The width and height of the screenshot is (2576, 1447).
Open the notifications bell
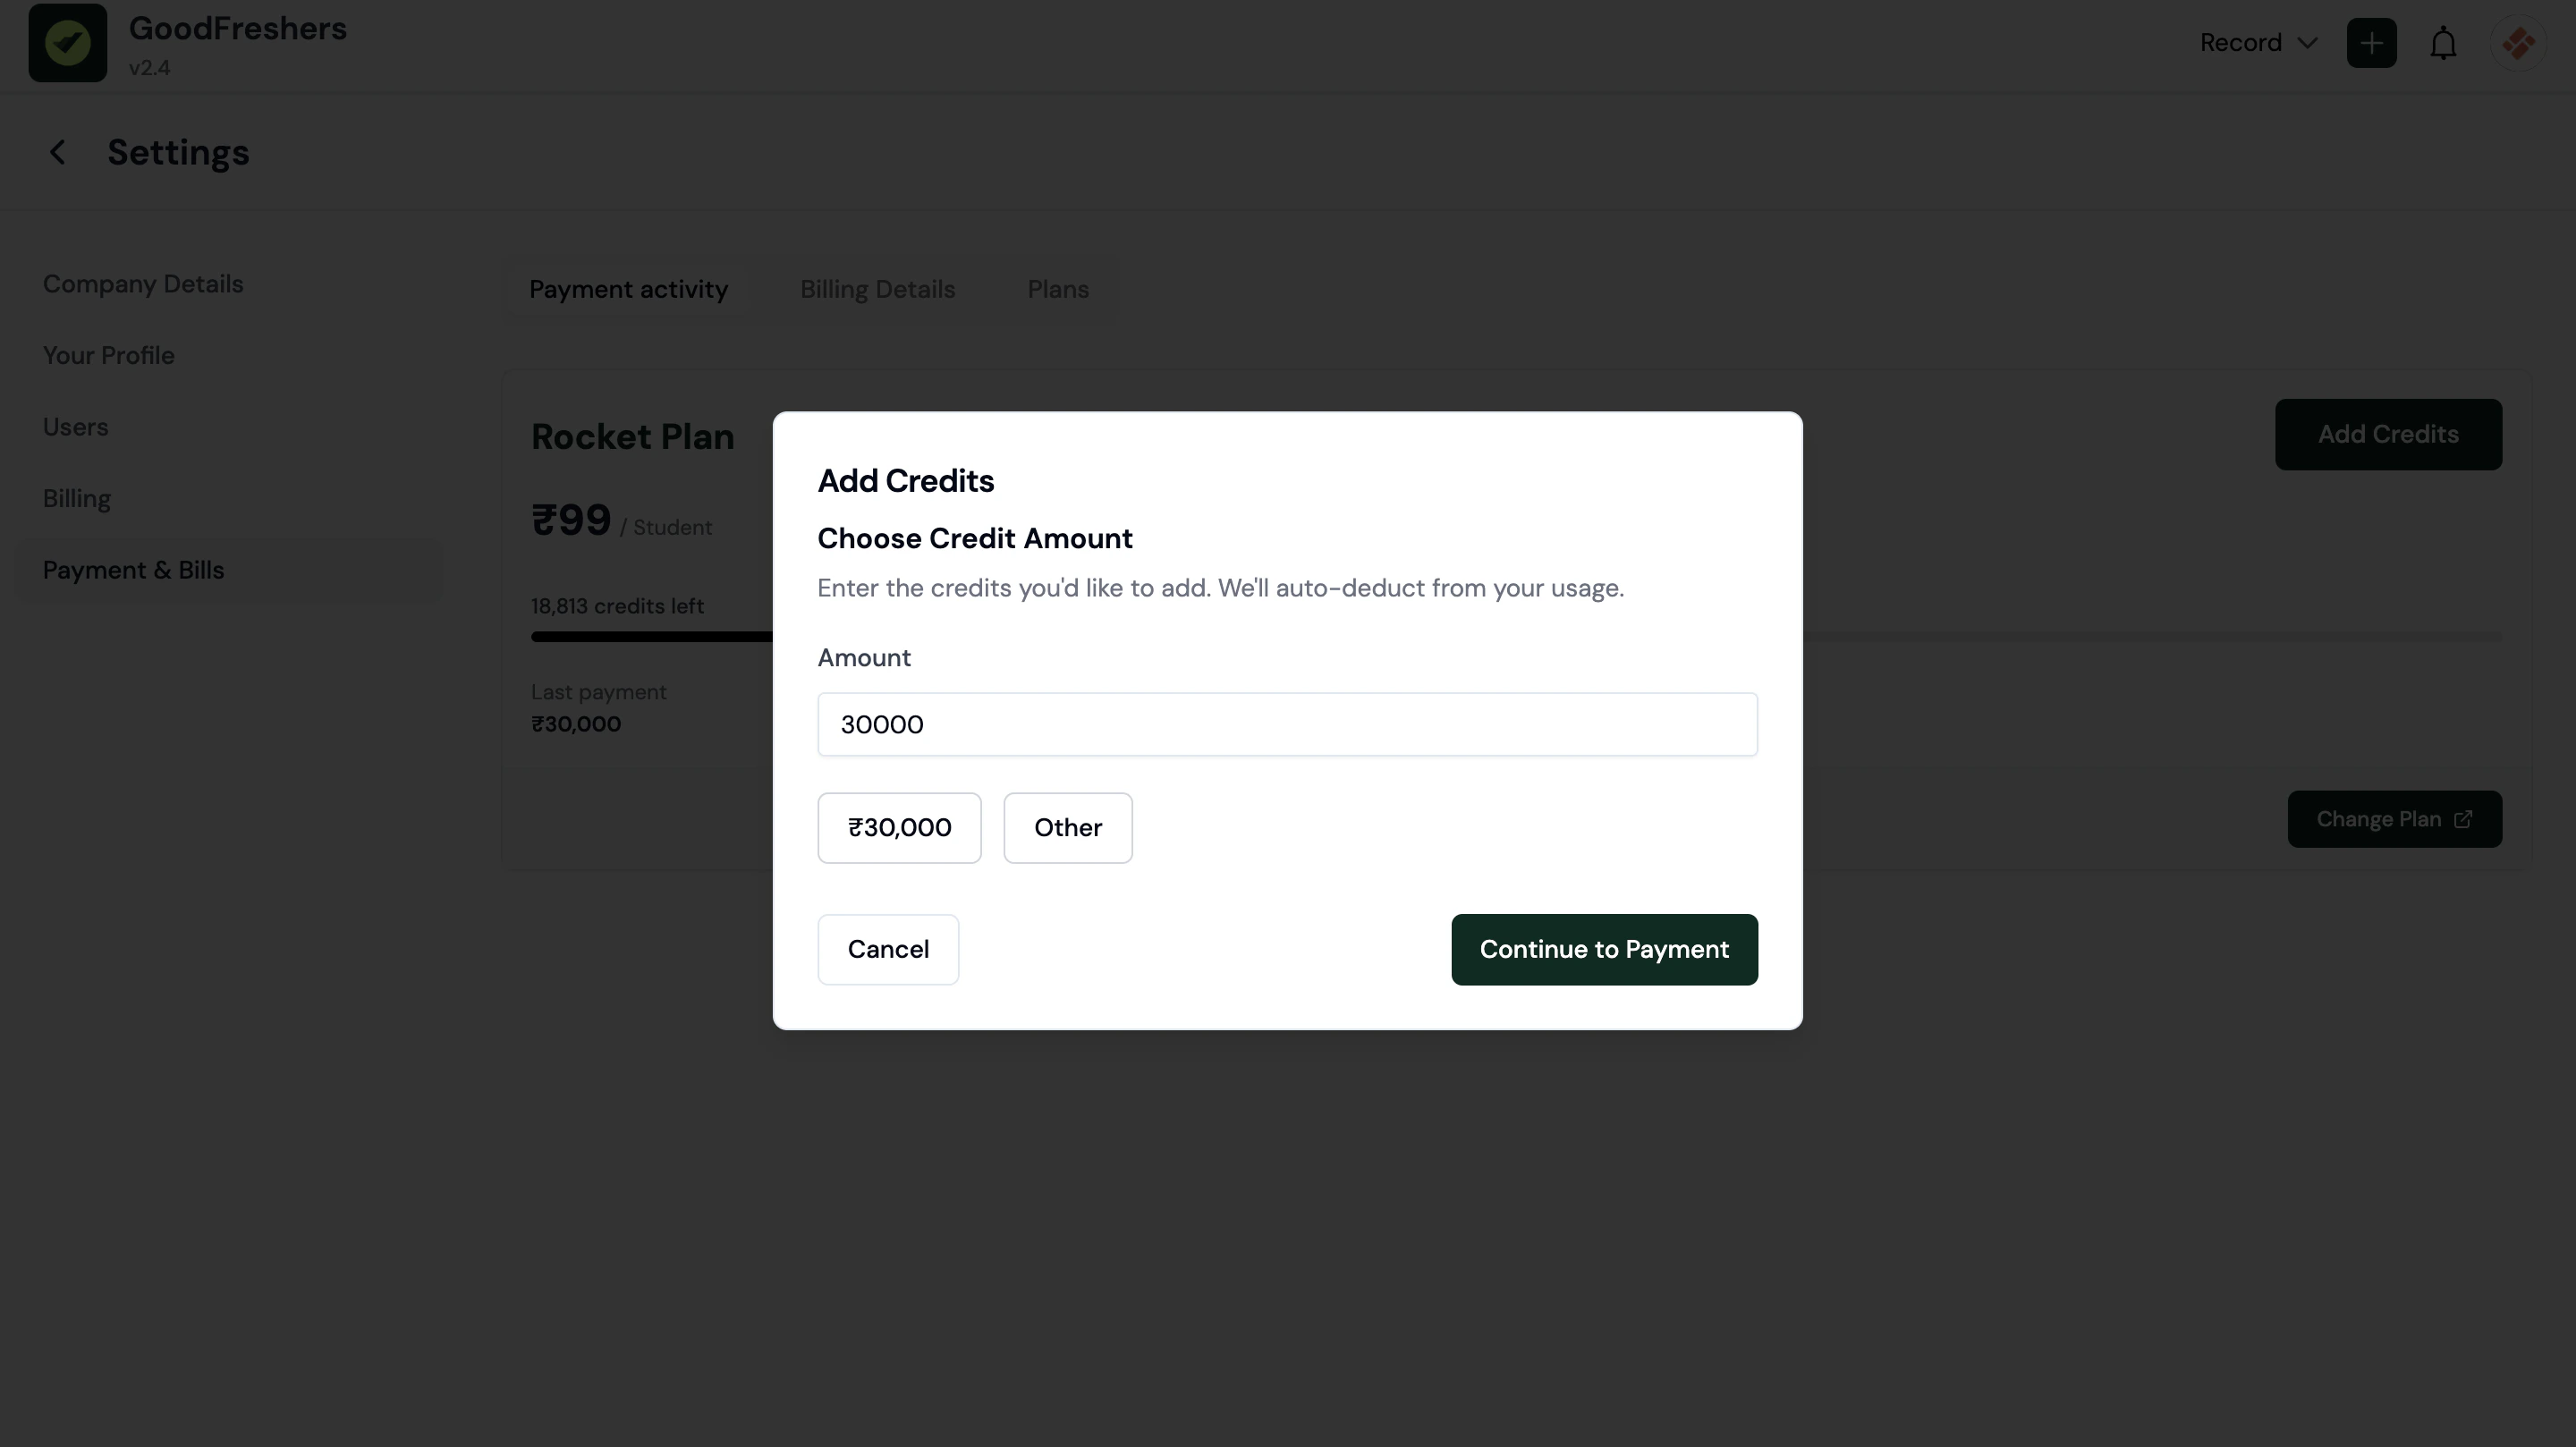tap(2443, 43)
